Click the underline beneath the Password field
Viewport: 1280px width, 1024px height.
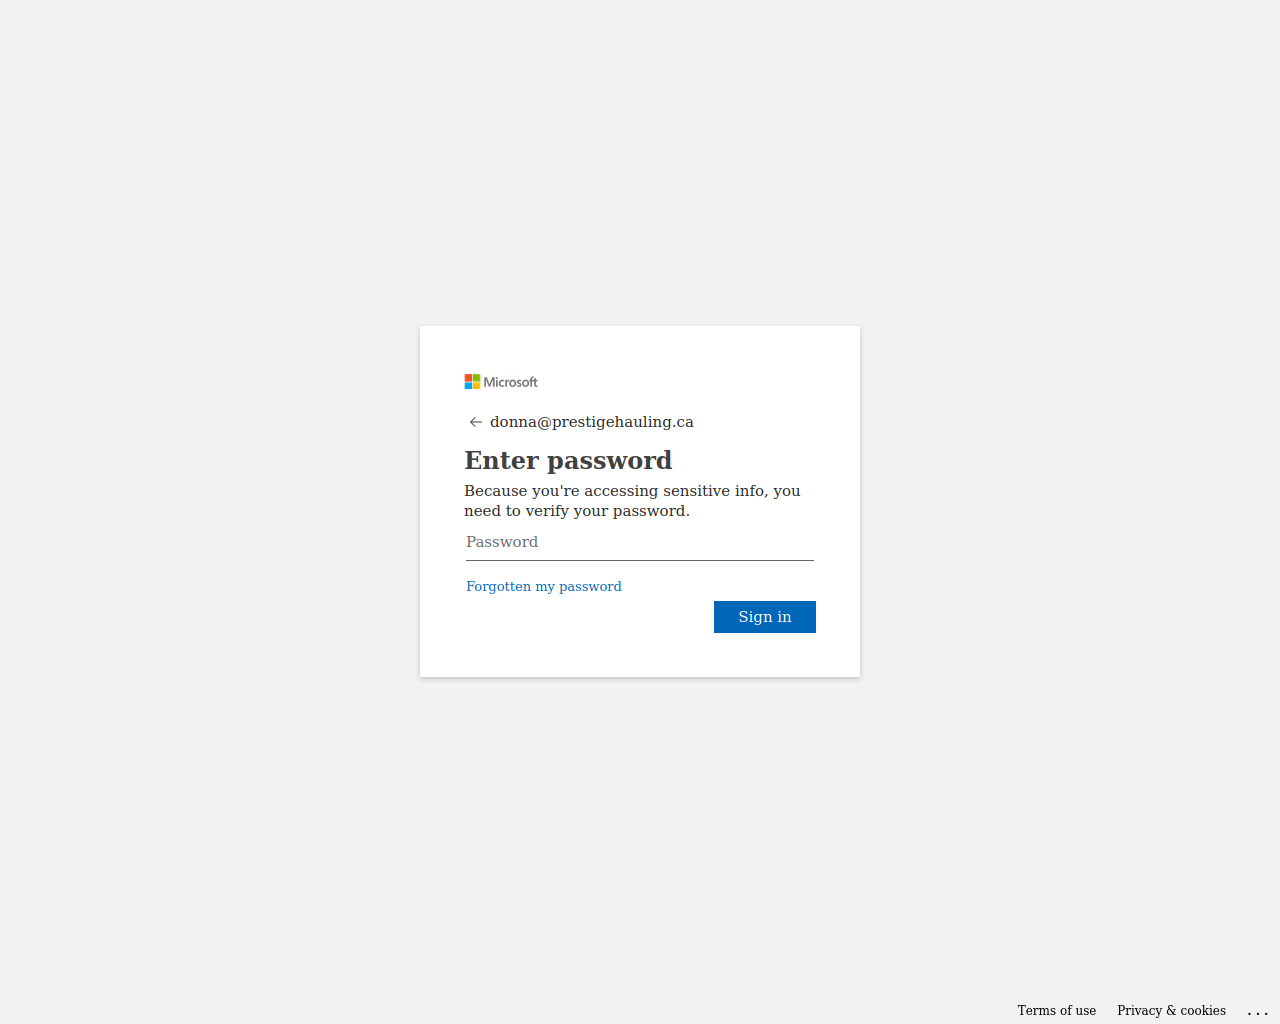click(639, 561)
